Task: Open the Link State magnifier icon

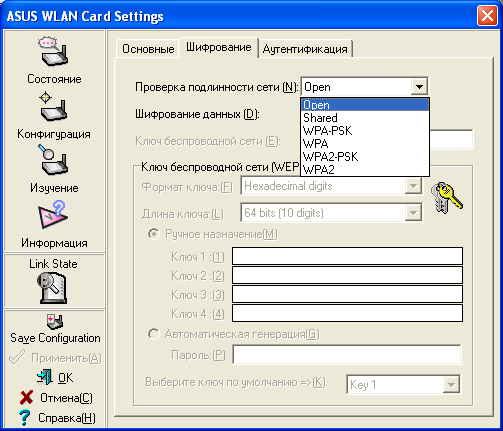Action: (x=52, y=288)
